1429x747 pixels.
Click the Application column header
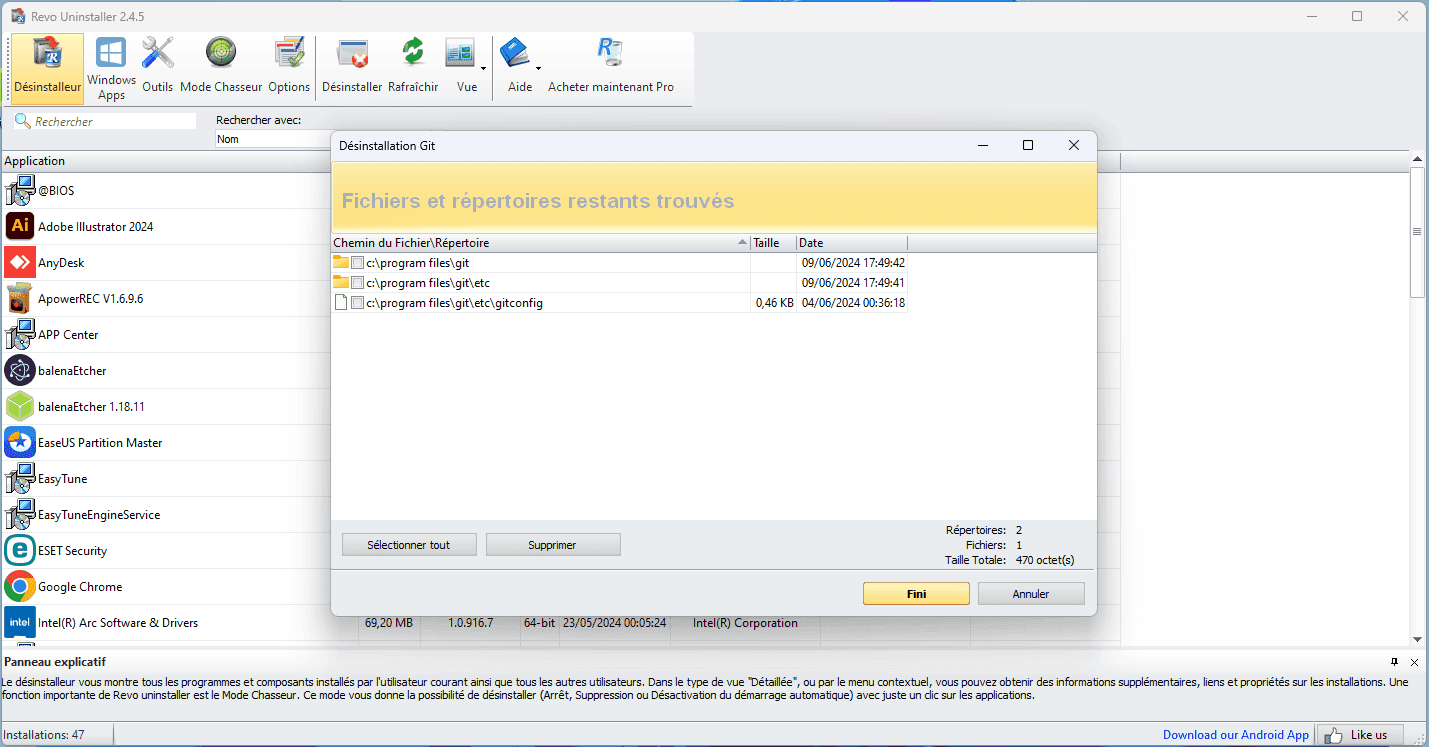pyautogui.click(x=166, y=161)
